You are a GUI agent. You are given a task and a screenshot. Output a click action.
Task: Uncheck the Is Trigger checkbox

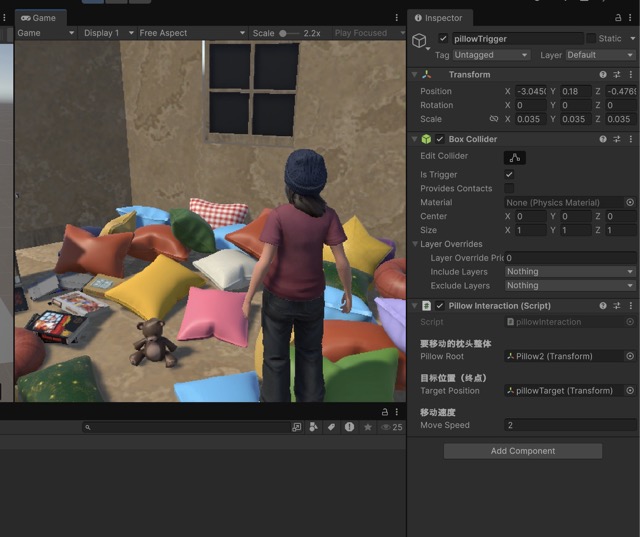(509, 175)
